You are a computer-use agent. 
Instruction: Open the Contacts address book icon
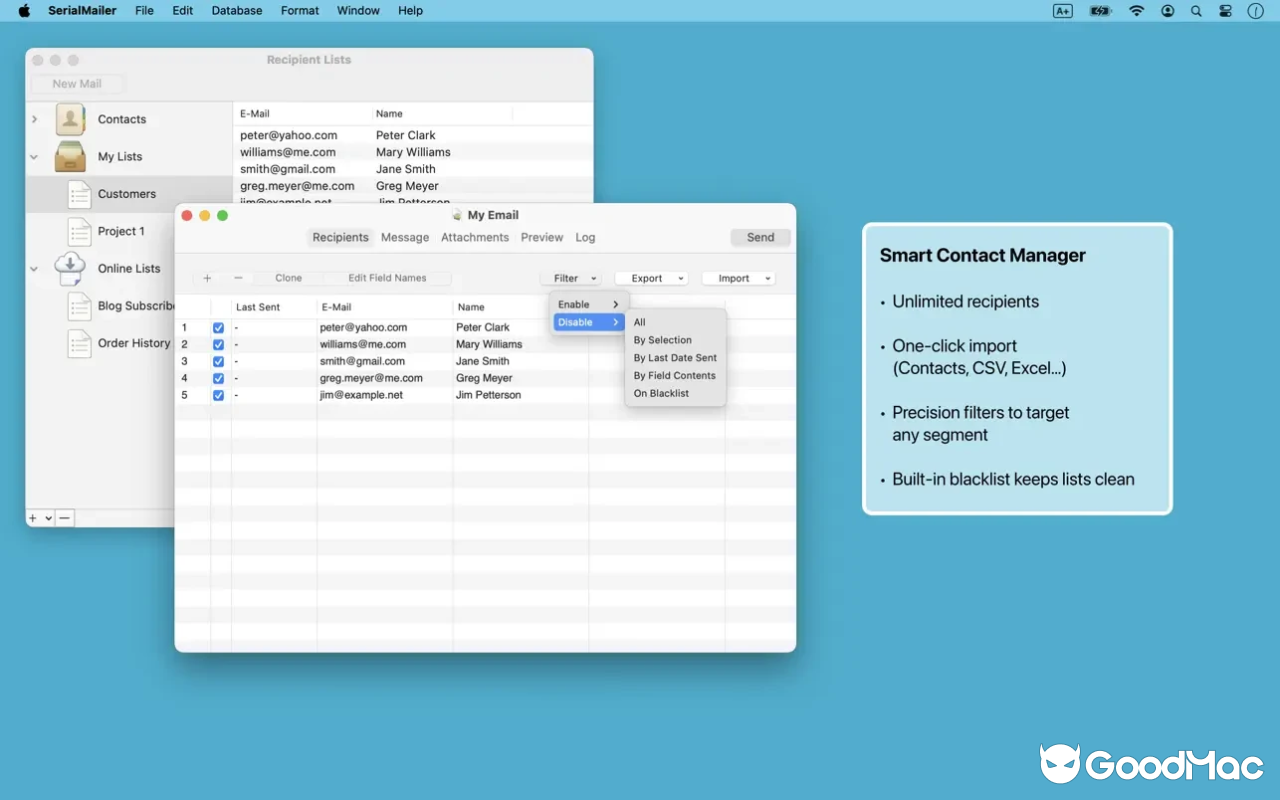(x=69, y=119)
